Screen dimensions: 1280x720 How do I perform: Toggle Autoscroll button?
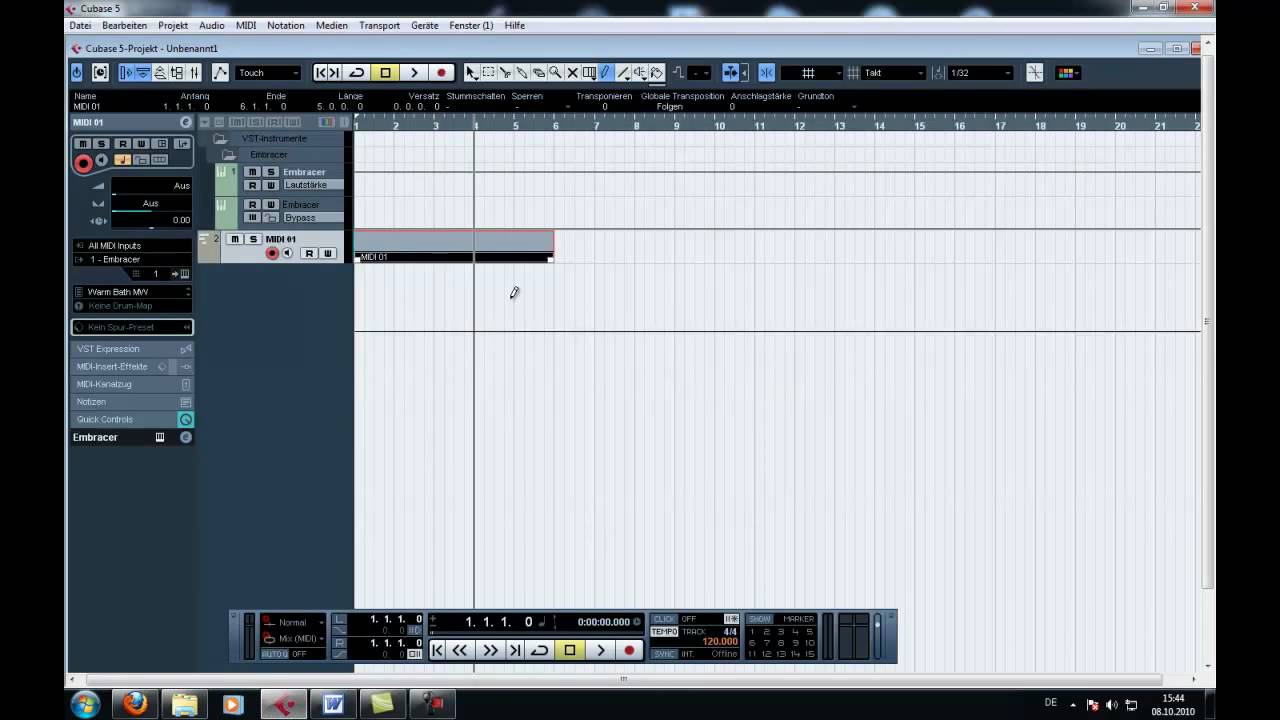point(731,72)
